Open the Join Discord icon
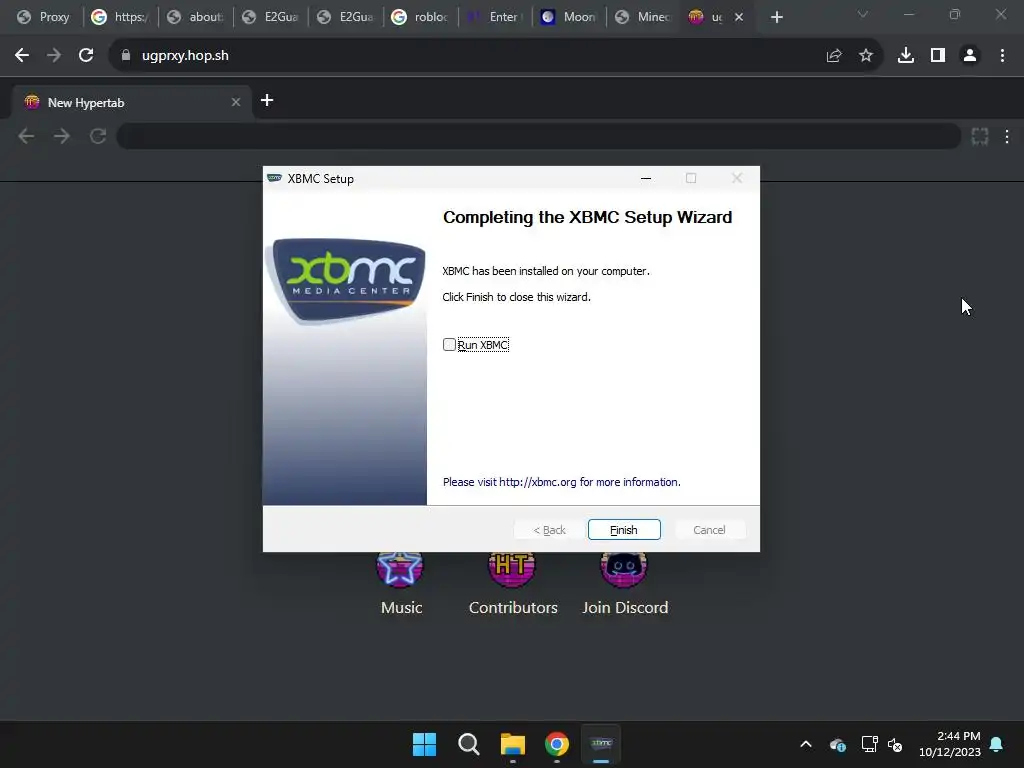Screen dimensions: 1024x768 click(624, 568)
